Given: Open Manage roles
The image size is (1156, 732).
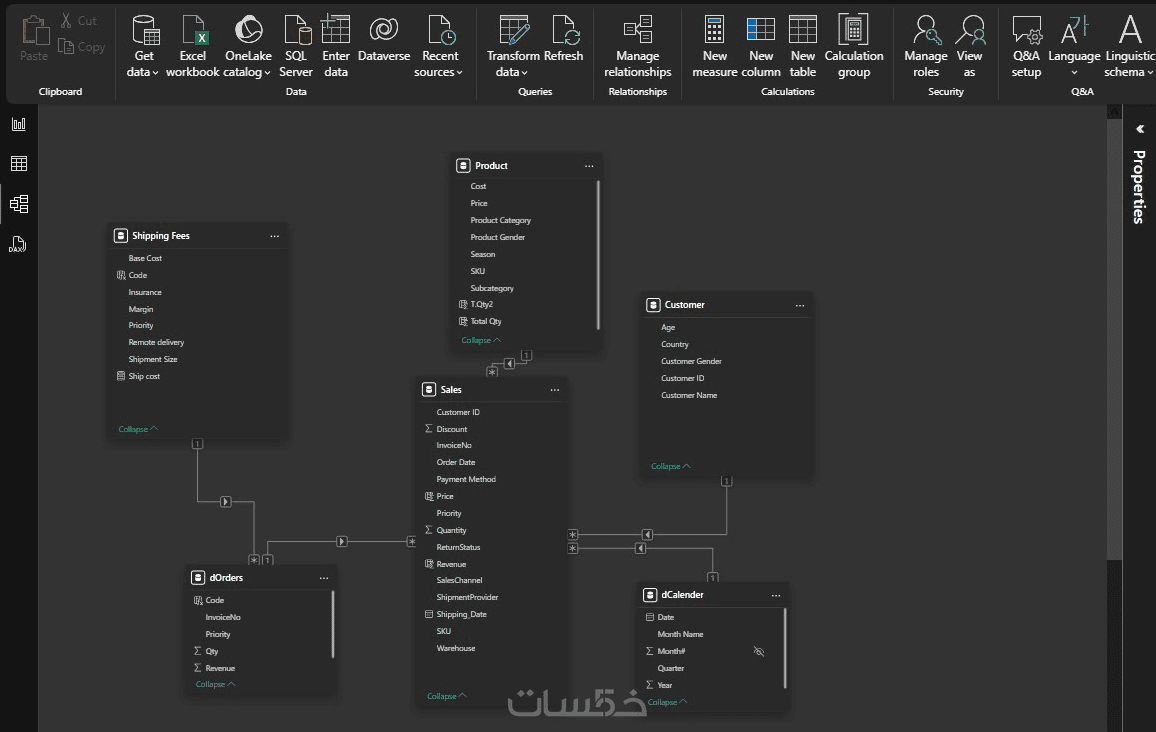Looking at the screenshot, I should [x=926, y=46].
